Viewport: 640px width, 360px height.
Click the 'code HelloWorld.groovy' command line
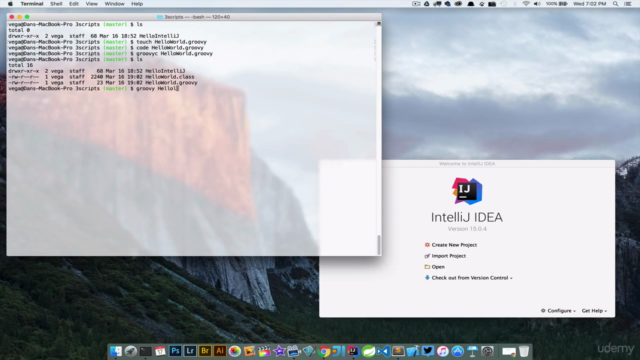pos(106,48)
